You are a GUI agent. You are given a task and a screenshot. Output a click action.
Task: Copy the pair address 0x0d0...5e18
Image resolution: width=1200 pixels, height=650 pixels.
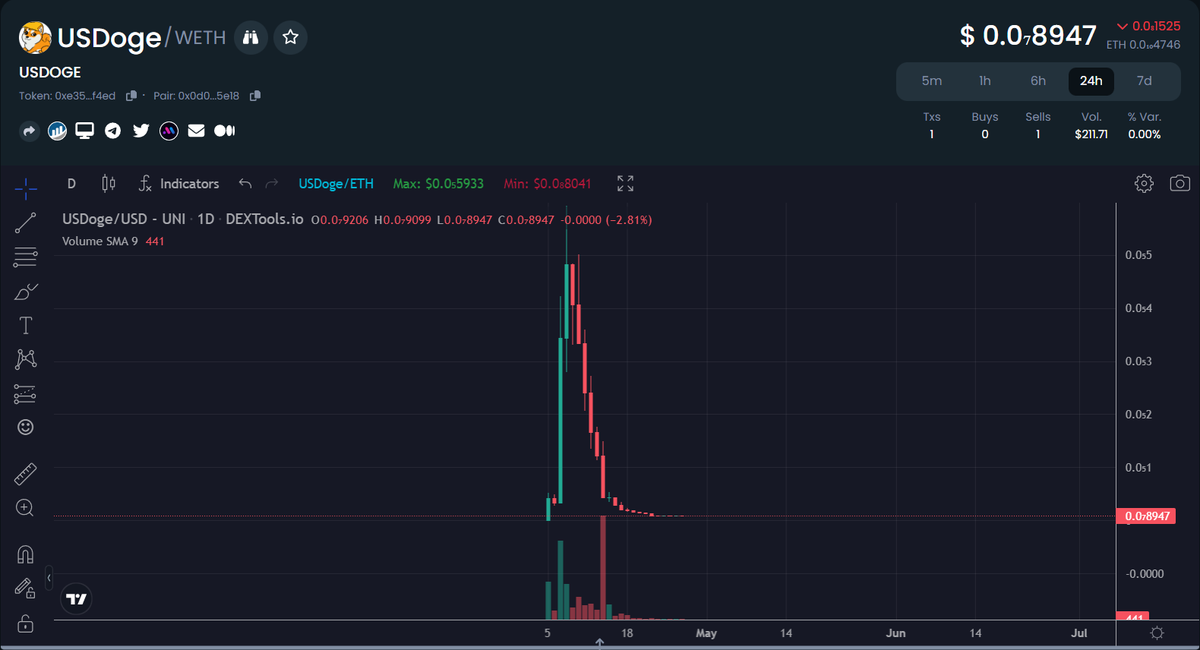(255, 96)
